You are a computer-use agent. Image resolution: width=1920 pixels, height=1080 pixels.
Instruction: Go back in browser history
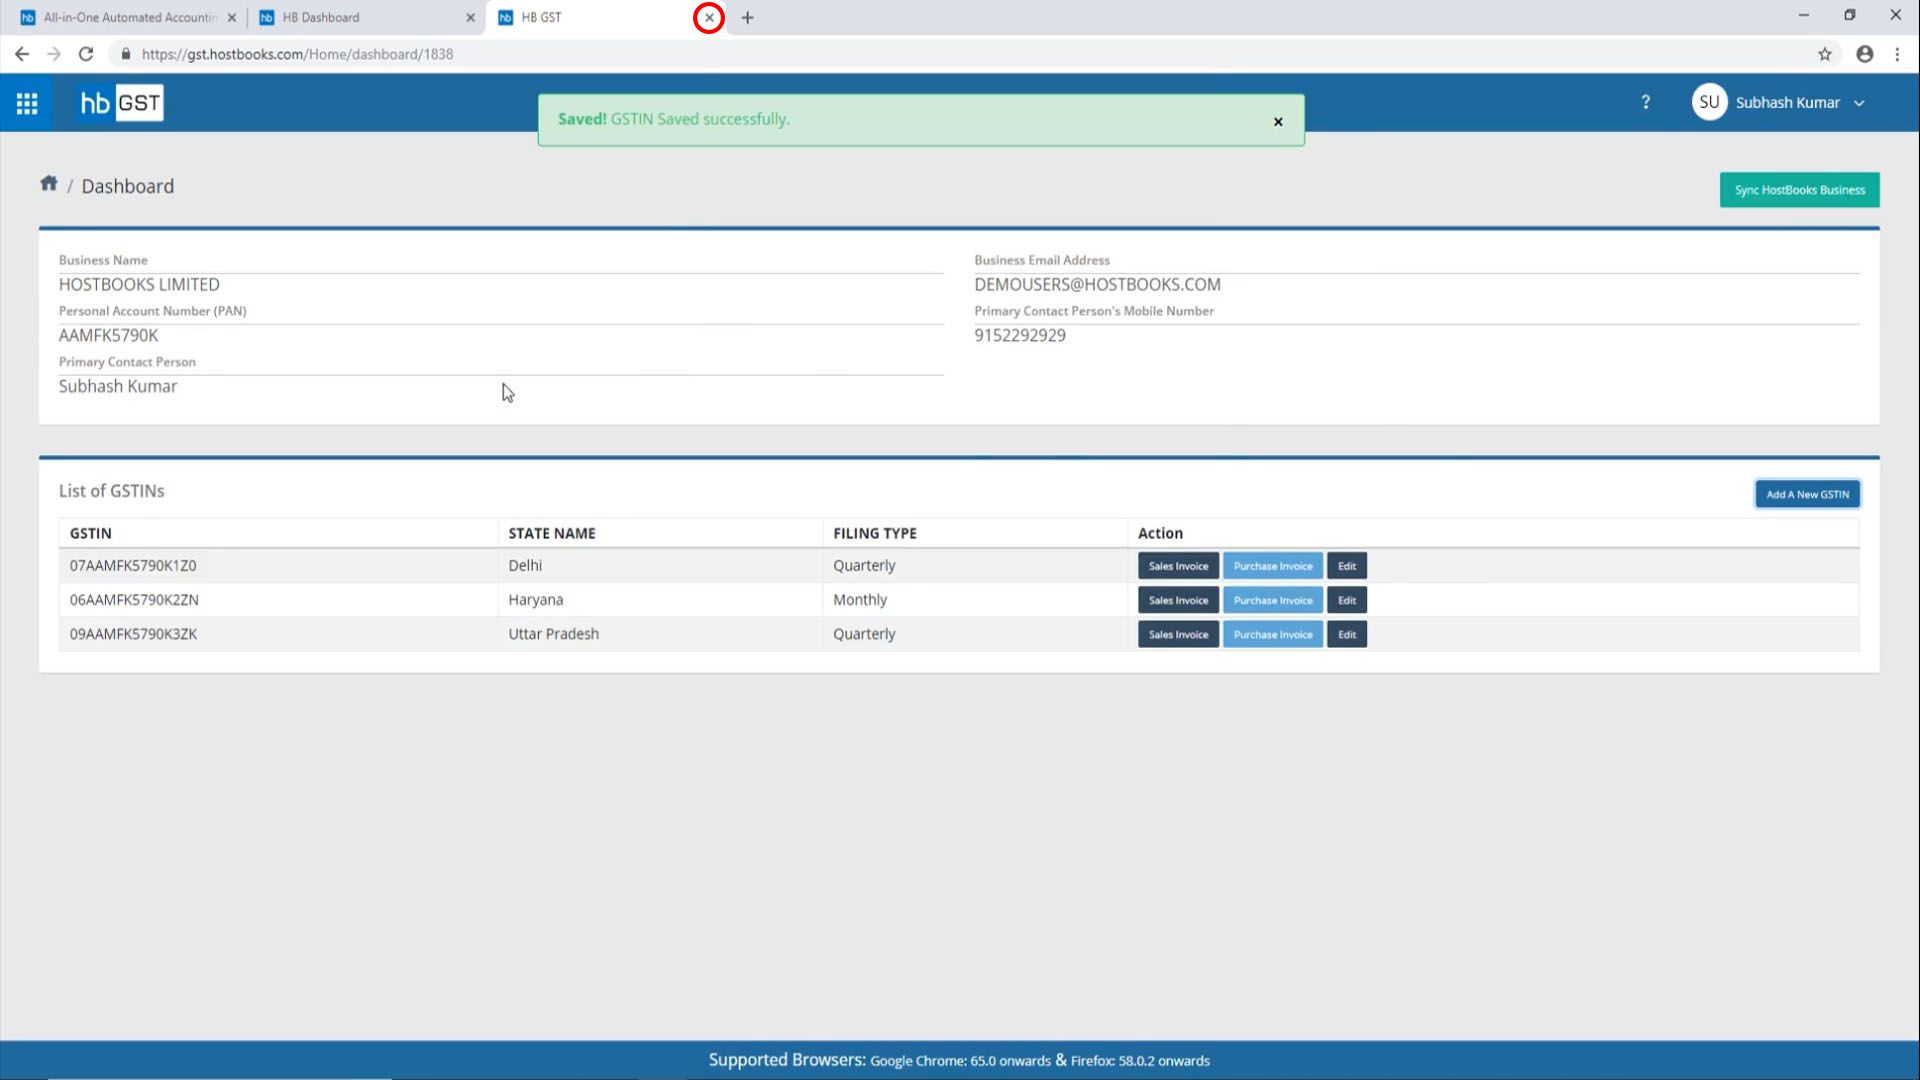22,54
